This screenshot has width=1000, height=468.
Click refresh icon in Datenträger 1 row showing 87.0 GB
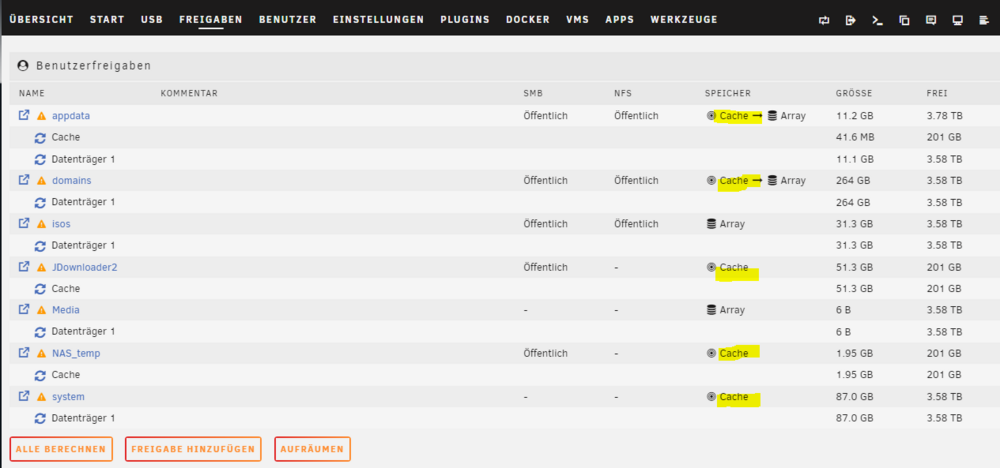[x=40, y=419]
